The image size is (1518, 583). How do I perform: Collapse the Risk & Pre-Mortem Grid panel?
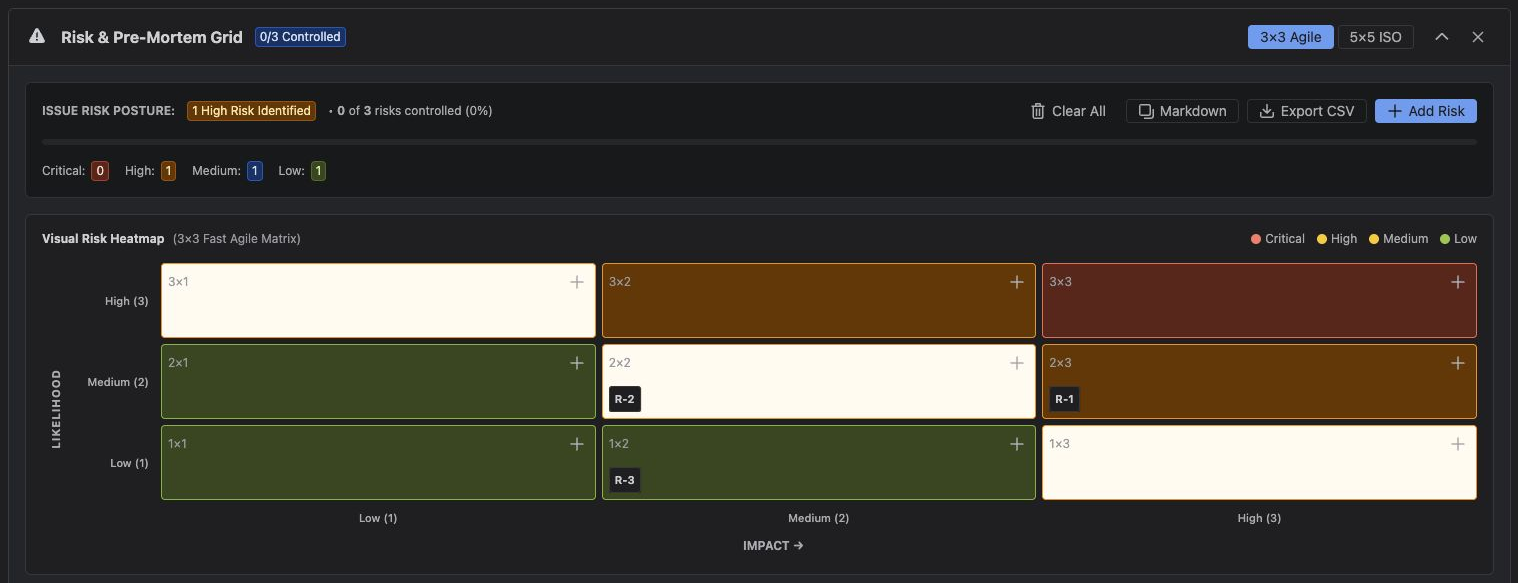point(1442,37)
